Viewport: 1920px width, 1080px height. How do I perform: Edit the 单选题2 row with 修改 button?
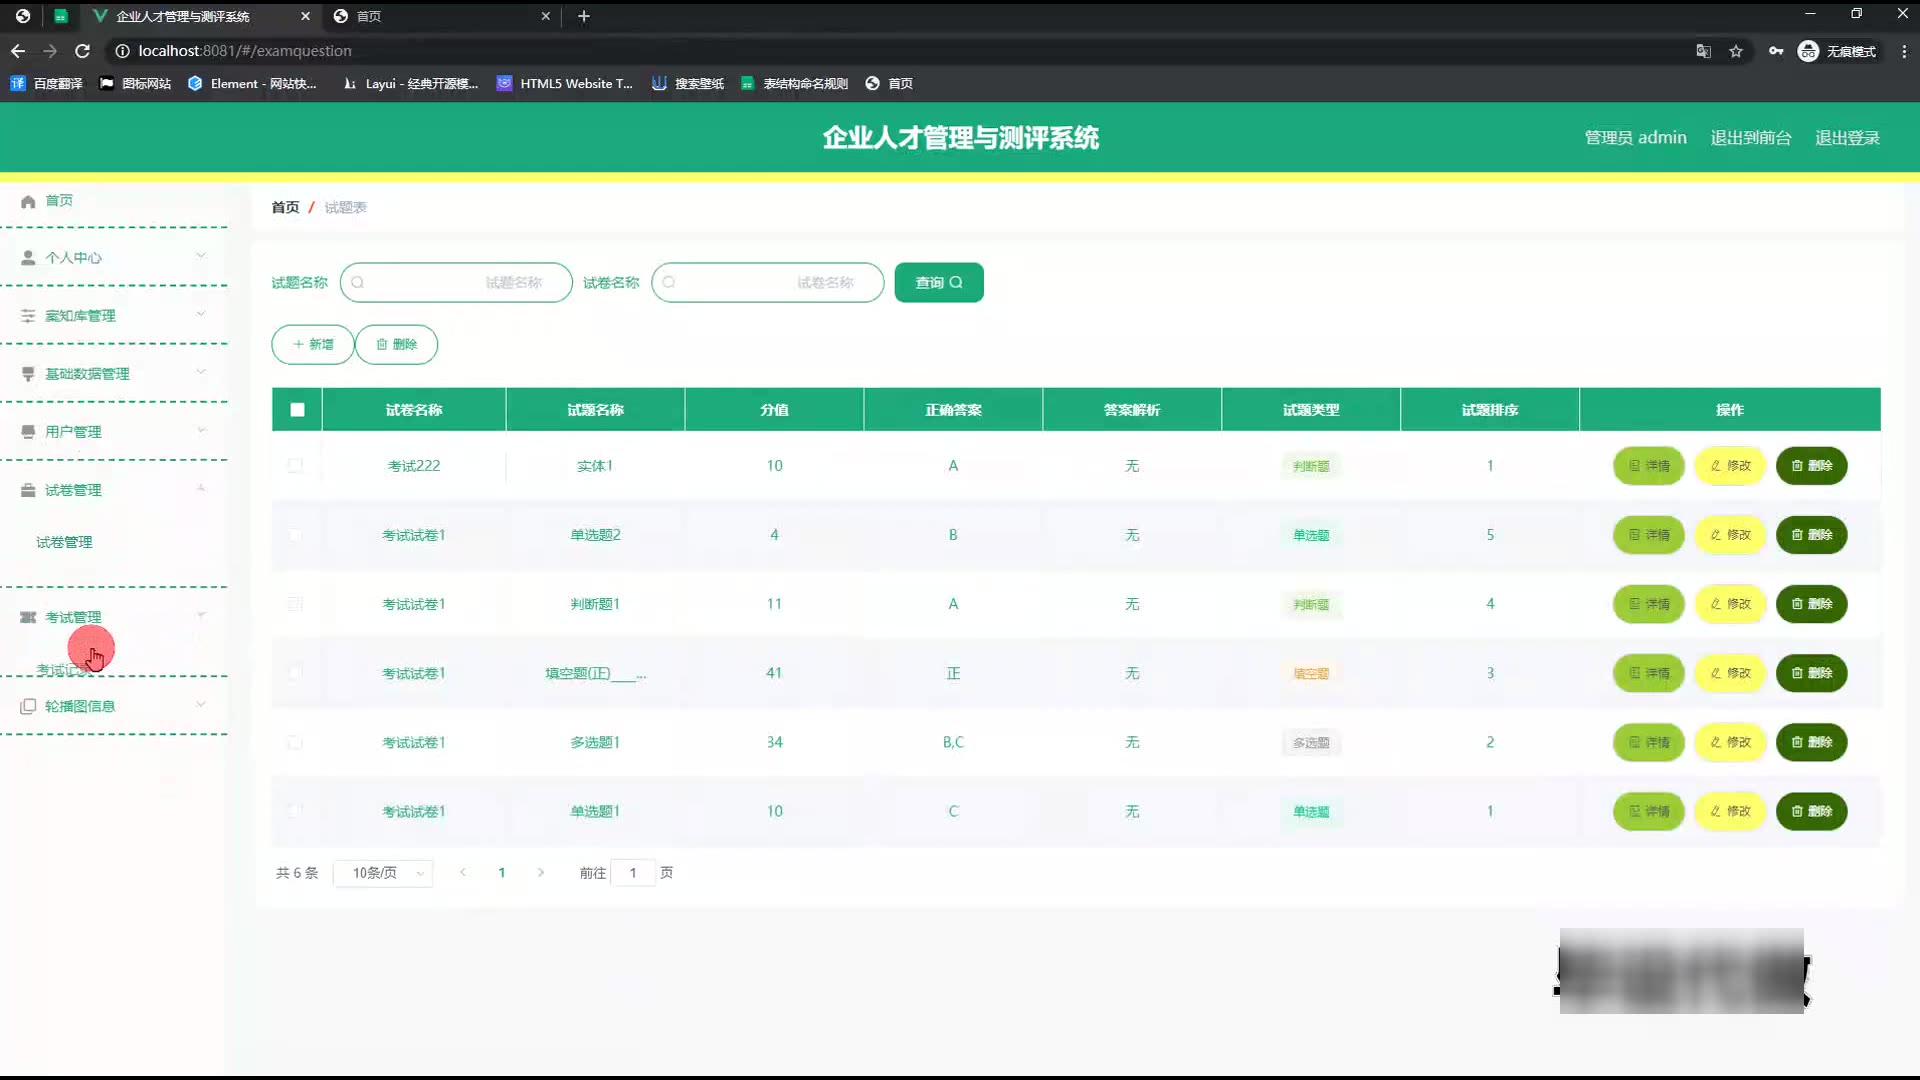pyautogui.click(x=1730, y=535)
